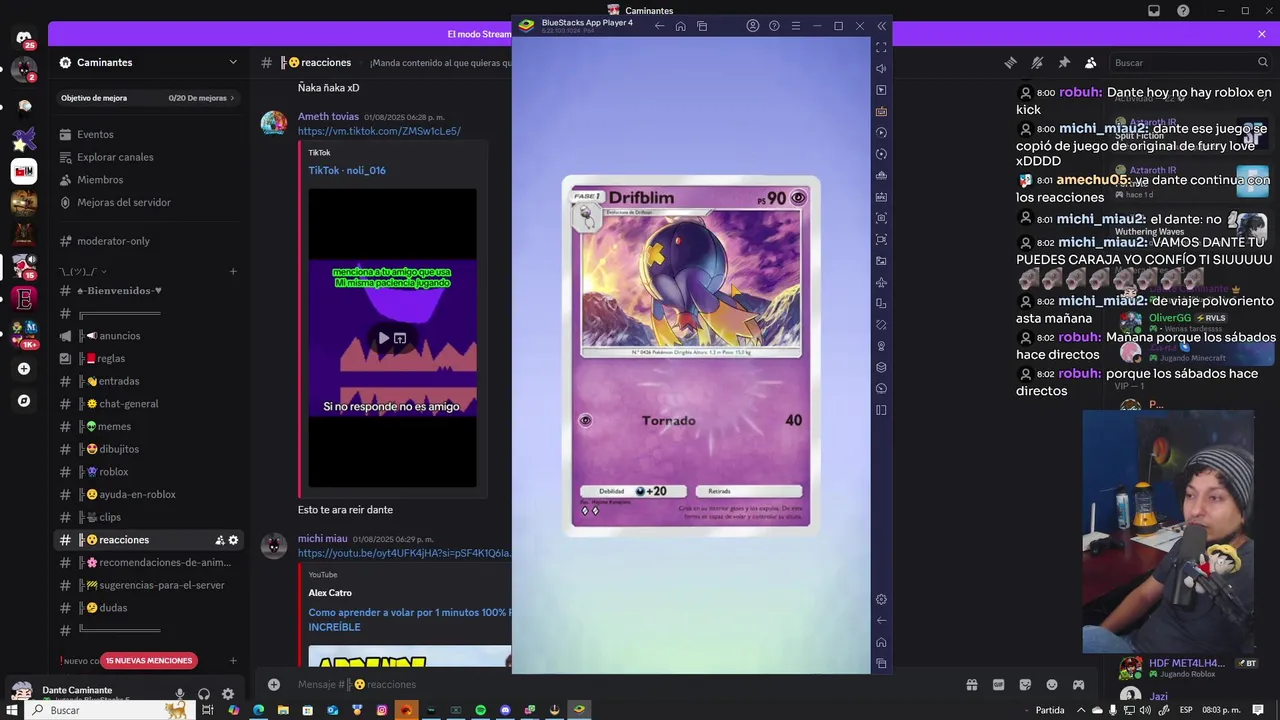
Task: Toggle the Discord member list
Action: point(1091,62)
